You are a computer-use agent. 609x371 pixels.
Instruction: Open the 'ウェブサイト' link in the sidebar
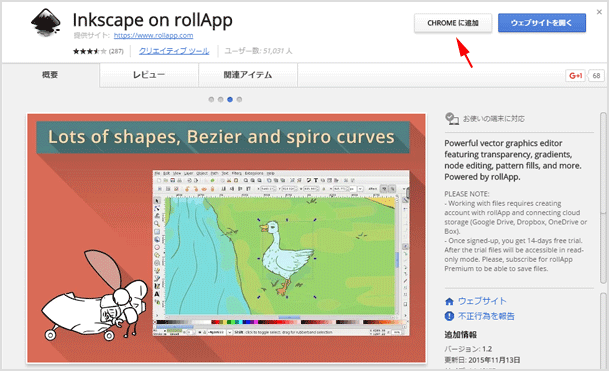coord(482,301)
